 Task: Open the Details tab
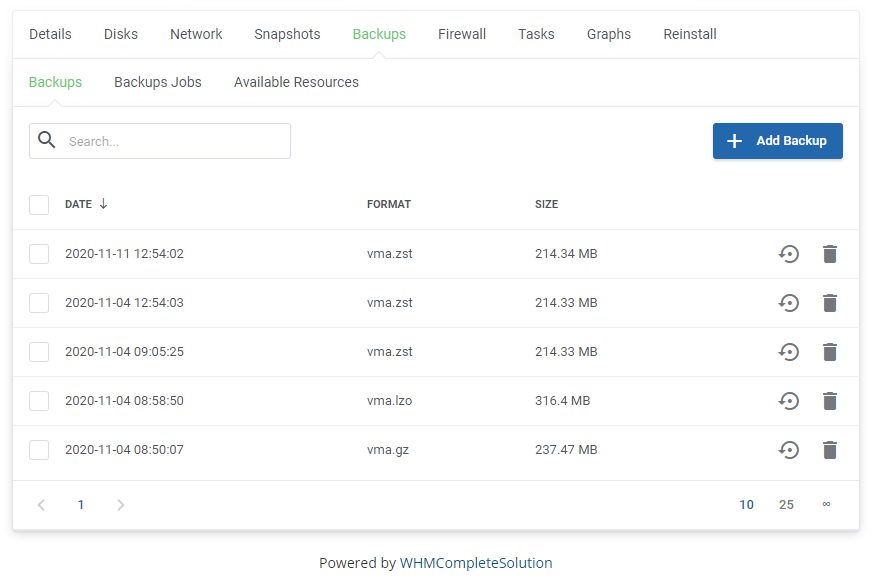[x=50, y=34]
